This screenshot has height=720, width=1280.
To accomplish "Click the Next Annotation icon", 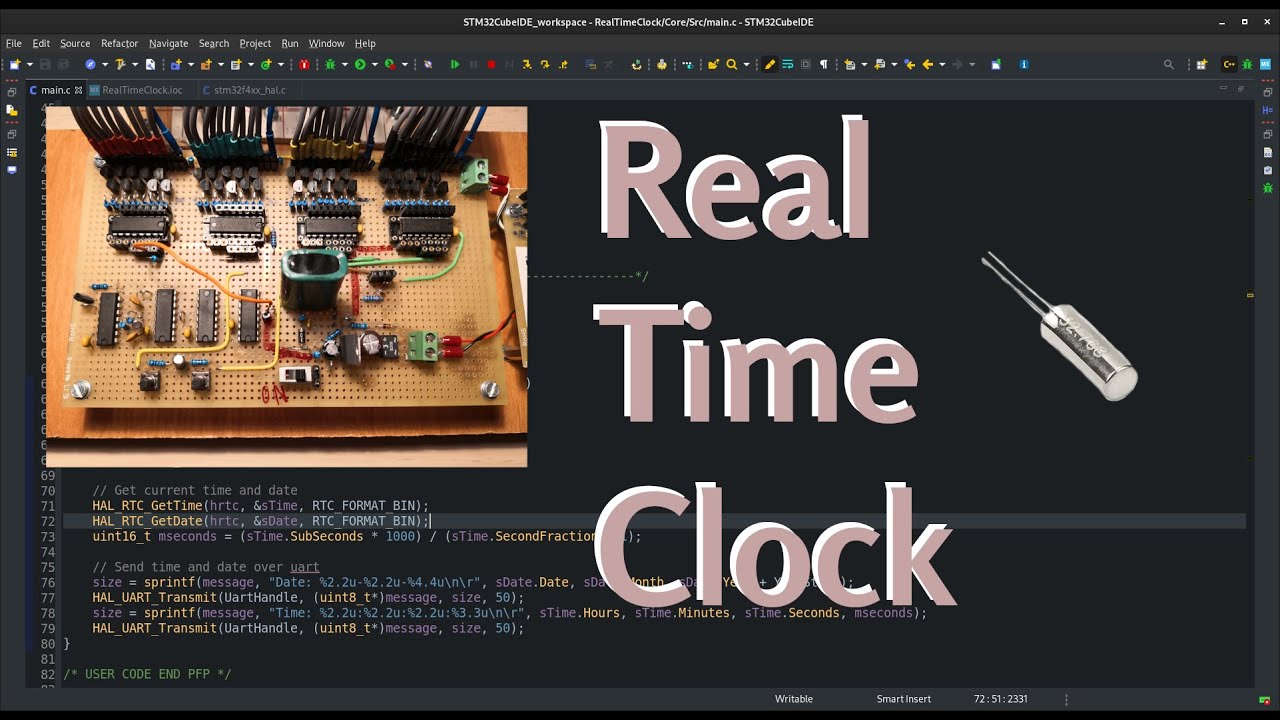I will 850,64.
